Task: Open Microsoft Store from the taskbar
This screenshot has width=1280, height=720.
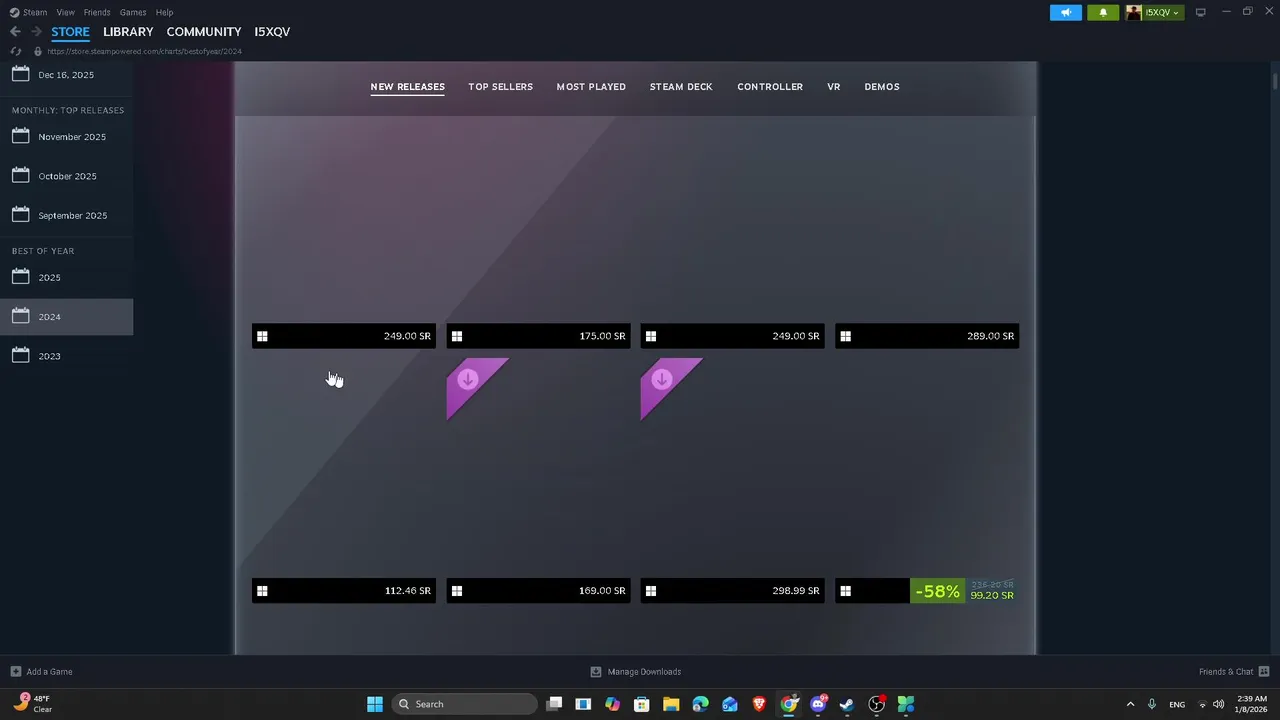Action: point(642,704)
